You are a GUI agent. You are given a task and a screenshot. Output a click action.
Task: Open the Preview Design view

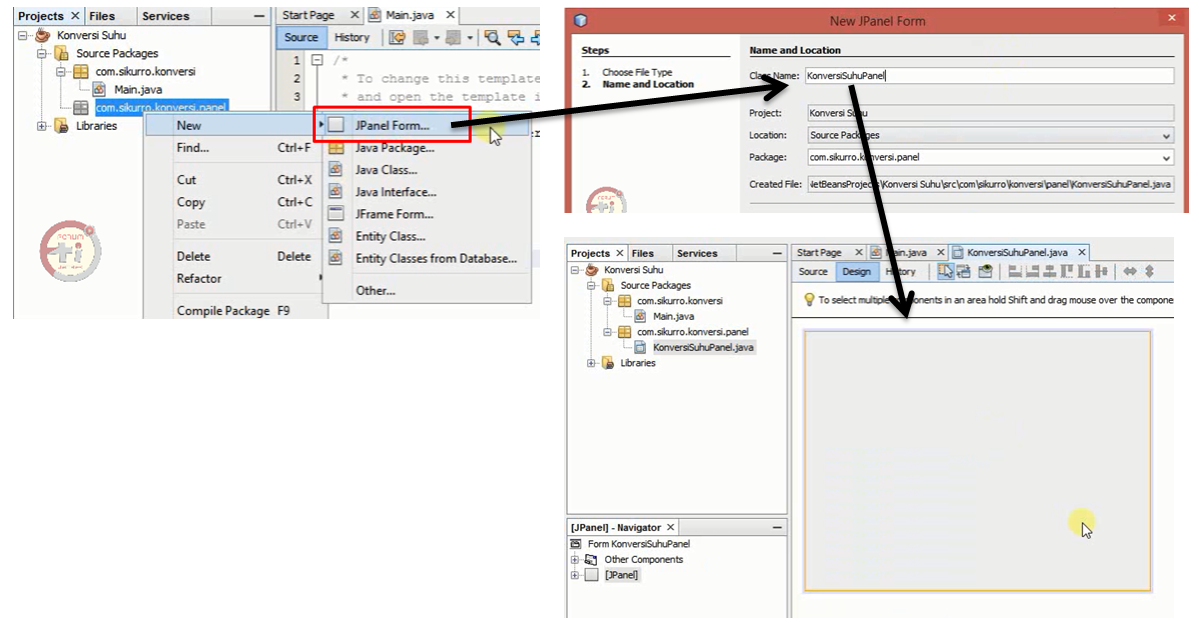(x=986, y=271)
